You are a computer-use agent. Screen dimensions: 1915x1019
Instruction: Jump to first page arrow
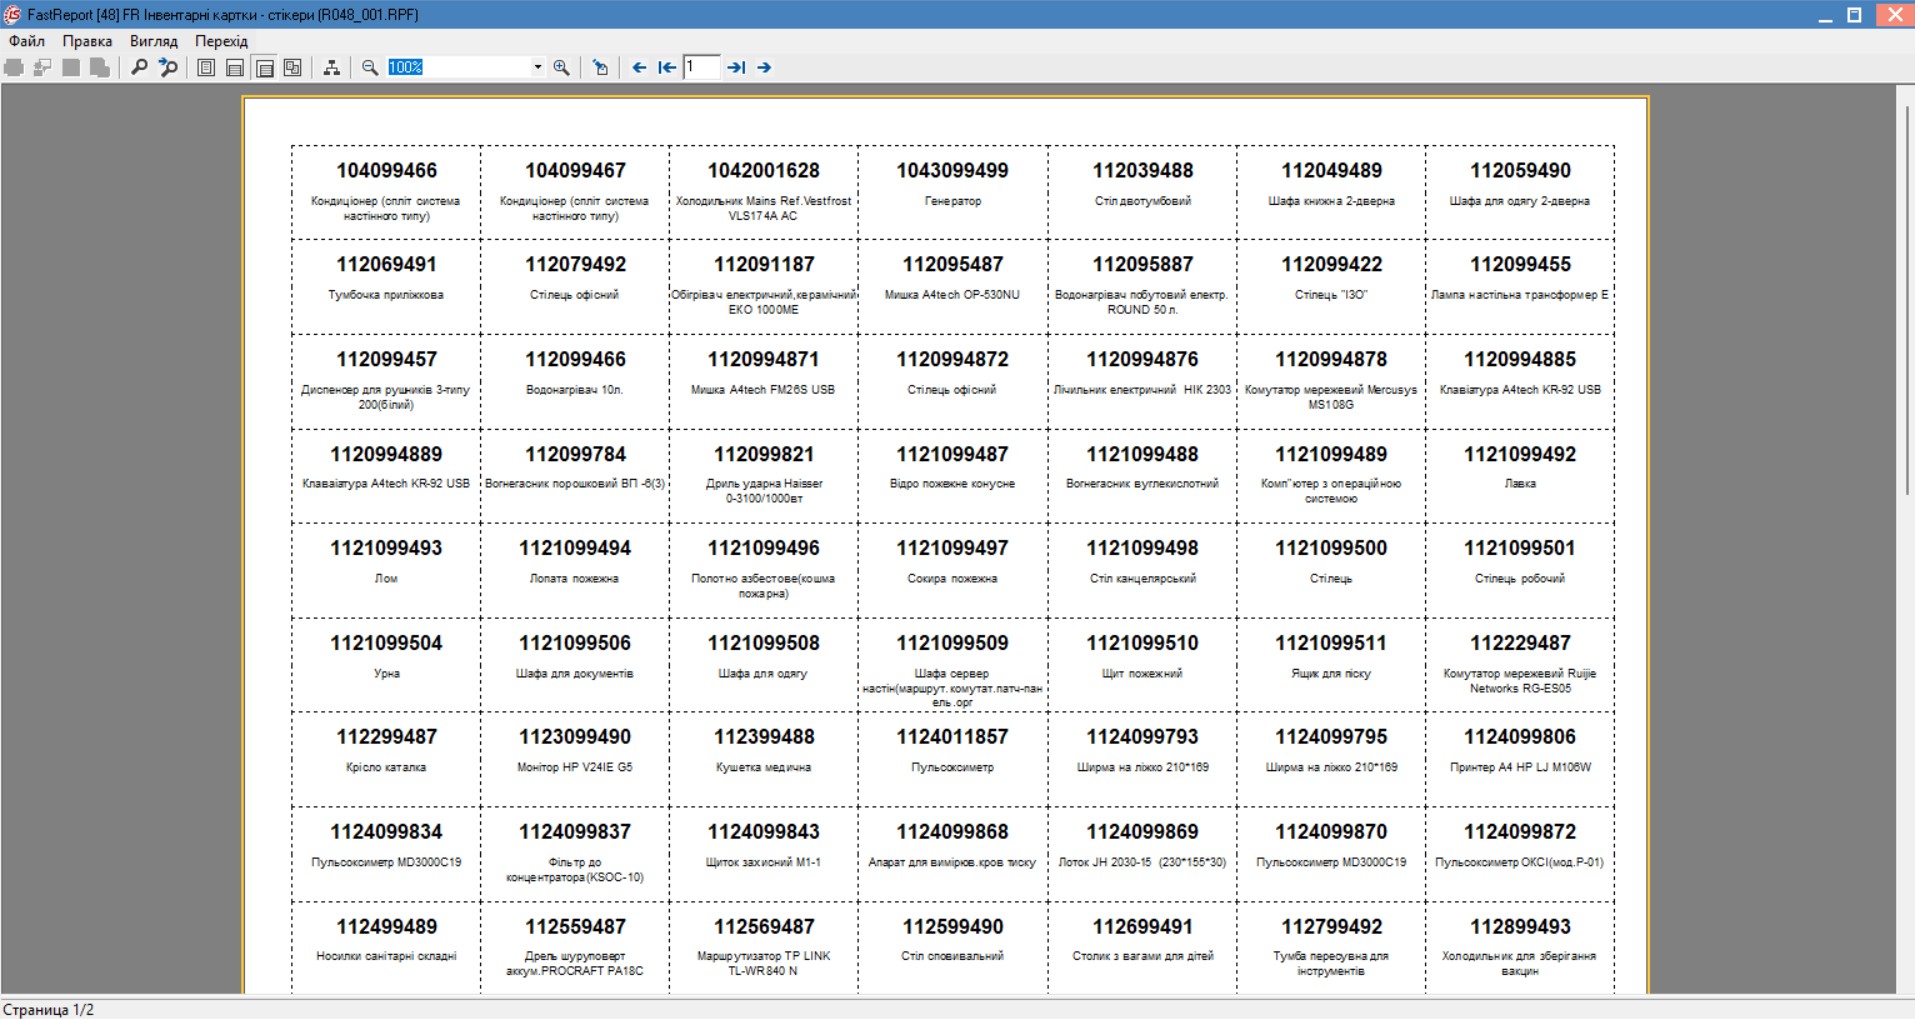click(667, 67)
